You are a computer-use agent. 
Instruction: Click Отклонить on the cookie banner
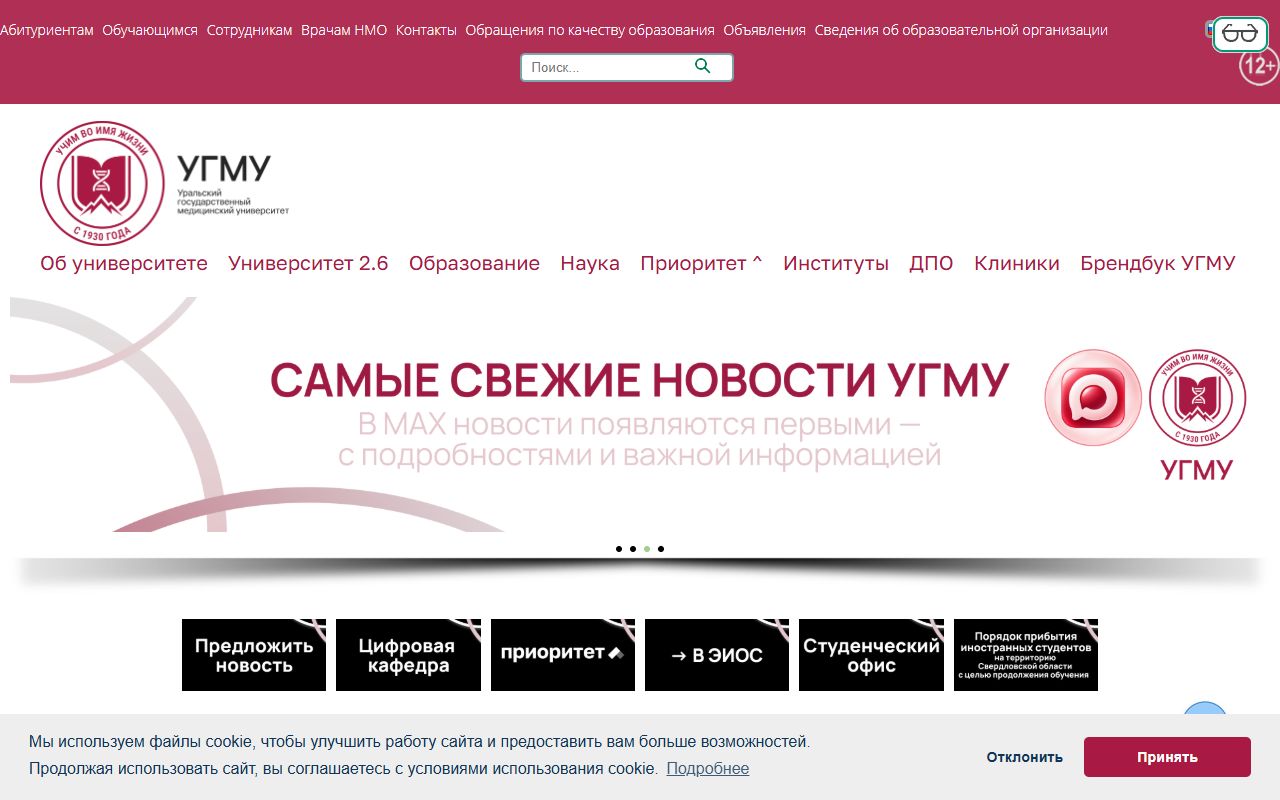1025,757
